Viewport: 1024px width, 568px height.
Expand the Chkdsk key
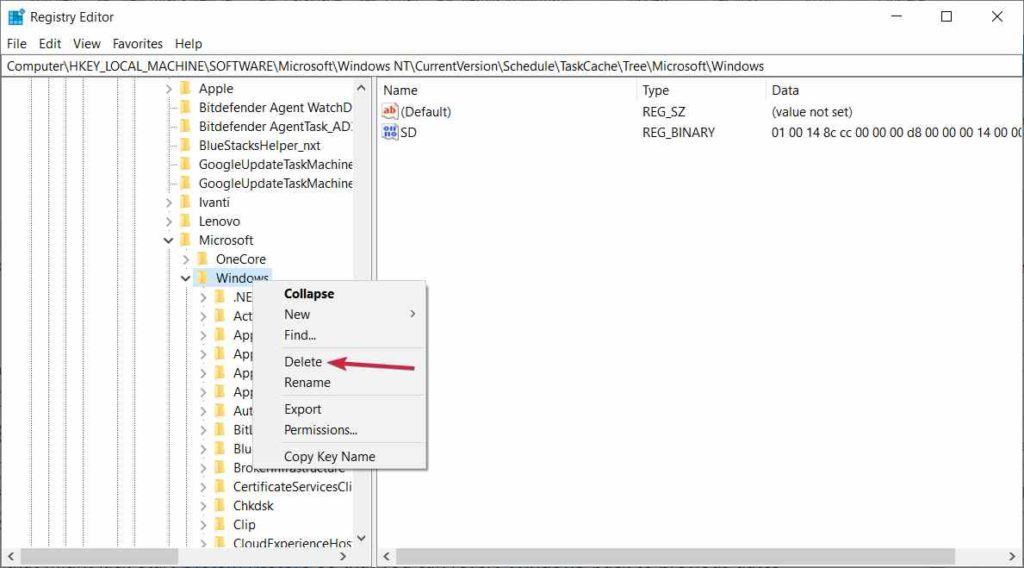pyautogui.click(x=203, y=506)
